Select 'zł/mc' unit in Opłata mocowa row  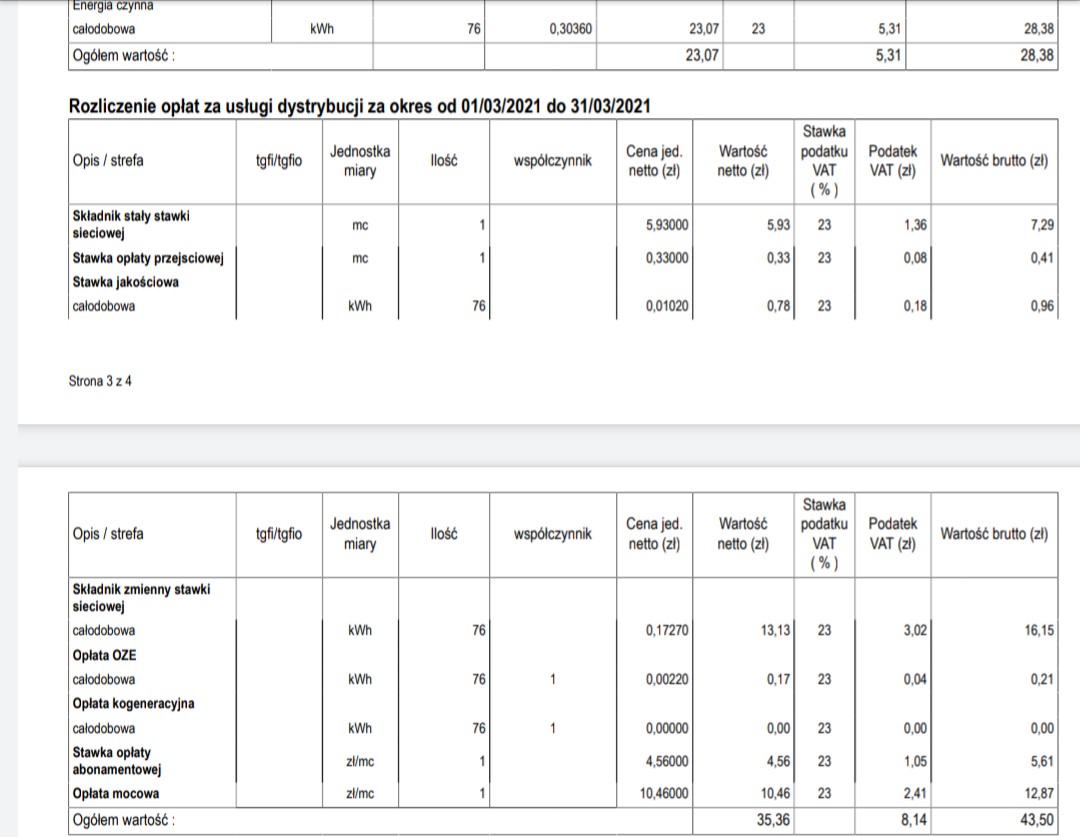(360, 794)
